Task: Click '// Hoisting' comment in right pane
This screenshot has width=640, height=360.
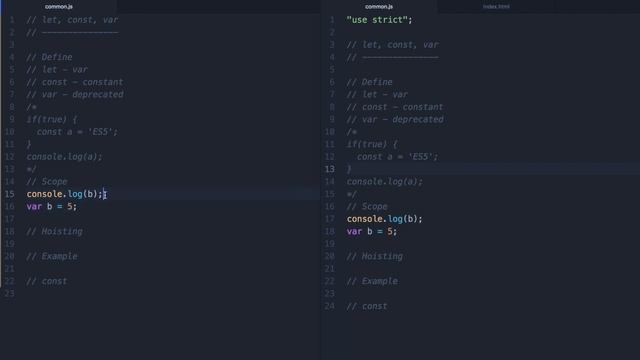Action: point(374,256)
